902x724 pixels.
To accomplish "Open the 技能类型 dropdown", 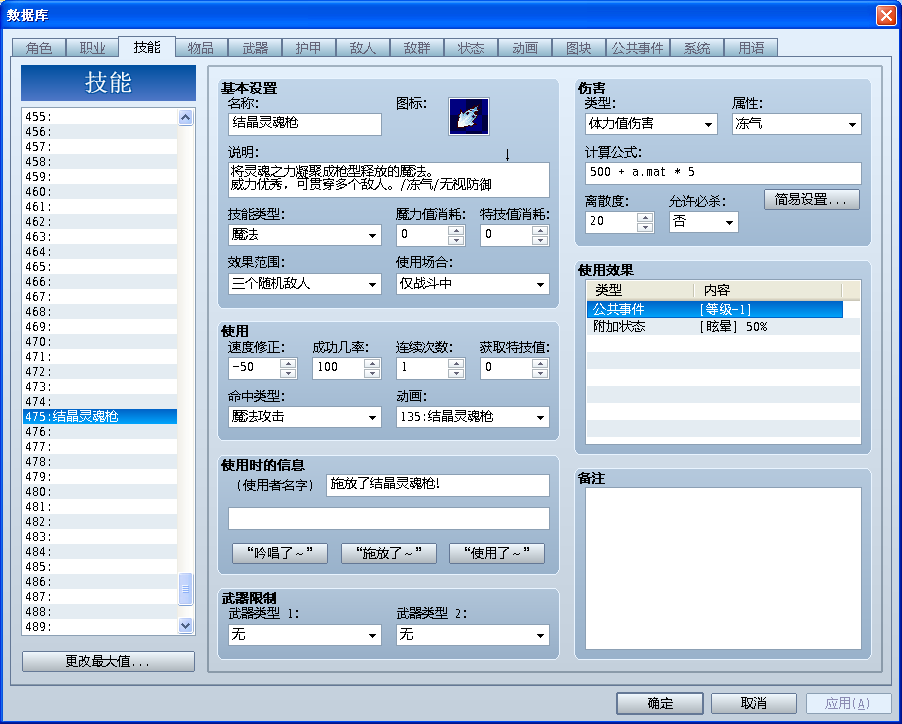I will pos(304,235).
